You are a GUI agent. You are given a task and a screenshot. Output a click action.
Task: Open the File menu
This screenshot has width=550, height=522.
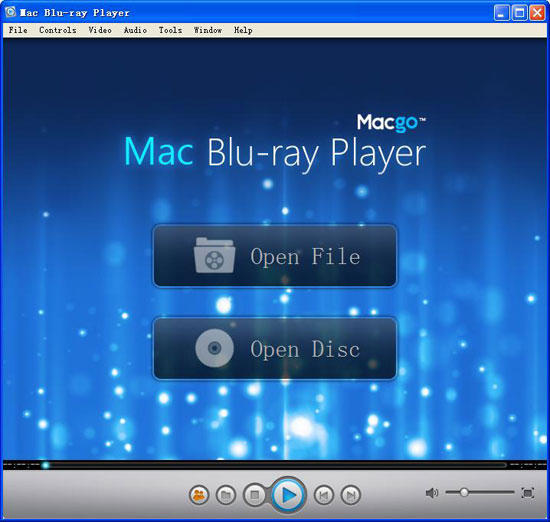pyautogui.click(x=18, y=30)
